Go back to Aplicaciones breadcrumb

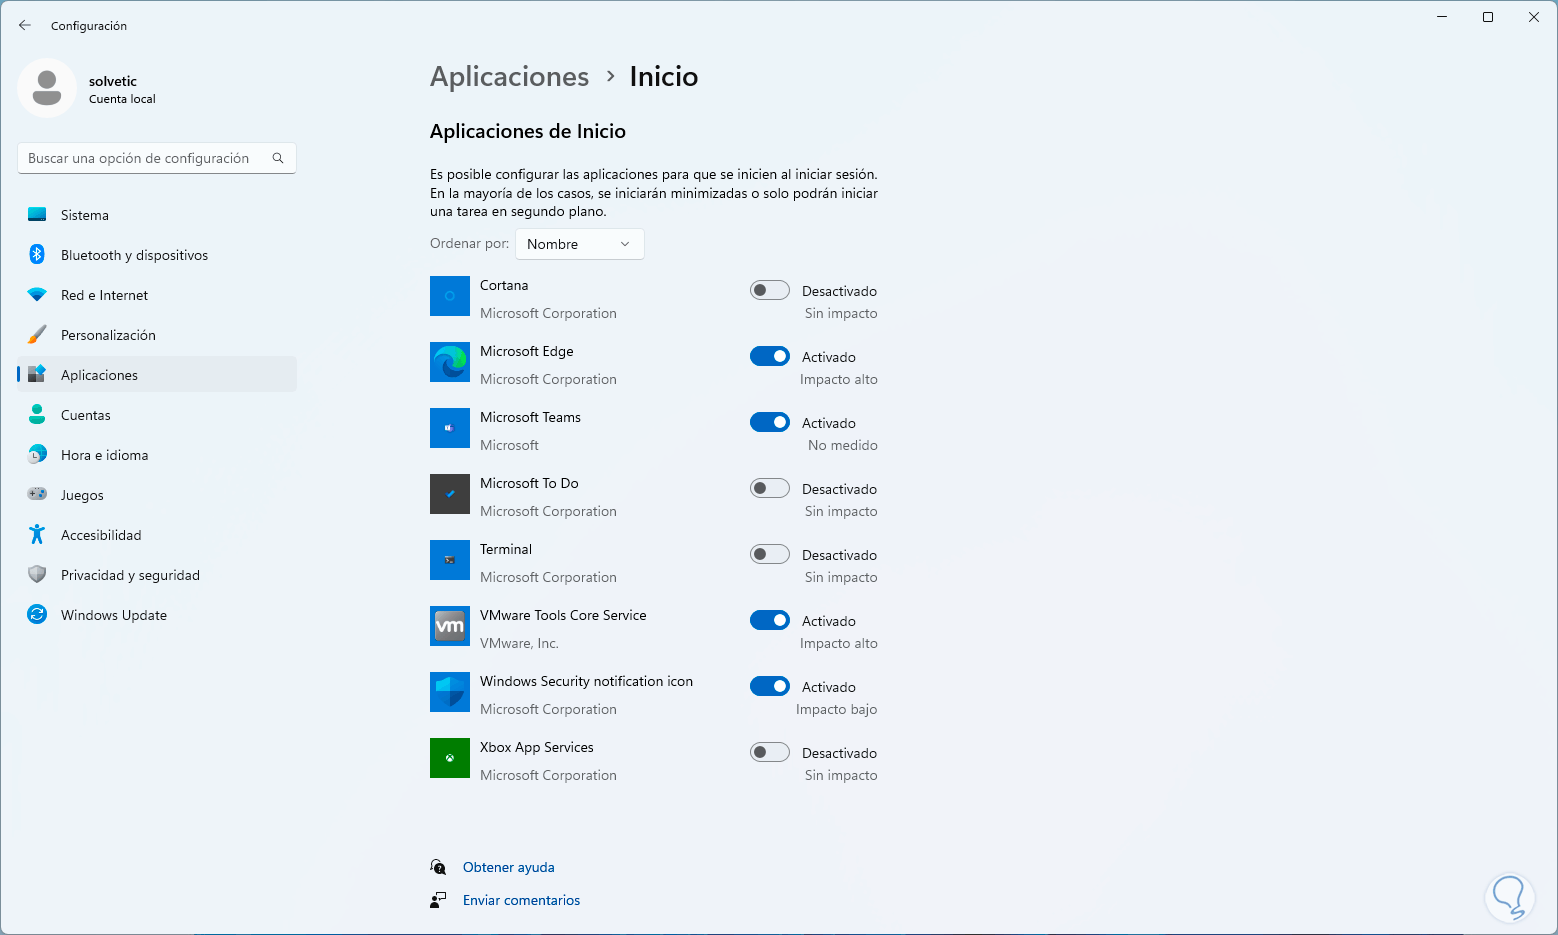(x=510, y=77)
